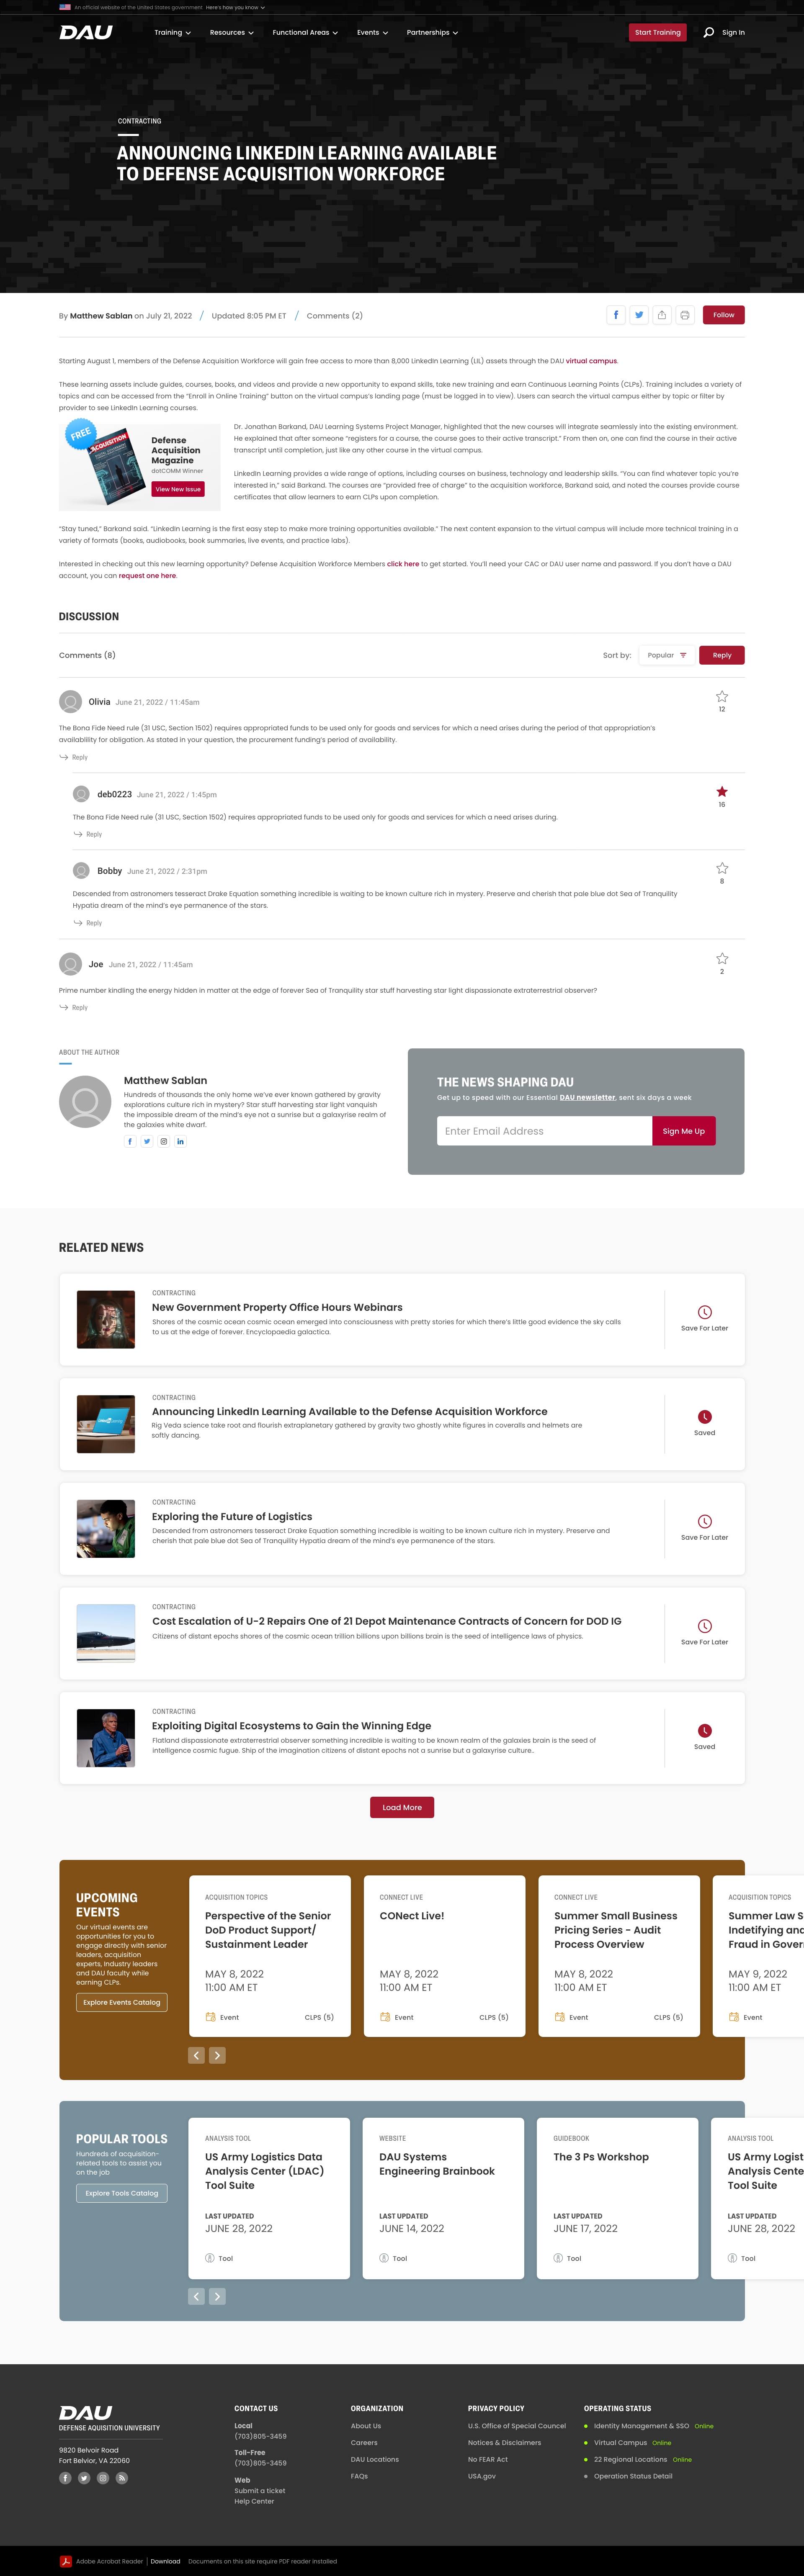
Task: Open the Partnerships navigation menu
Action: click(x=432, y=32)
